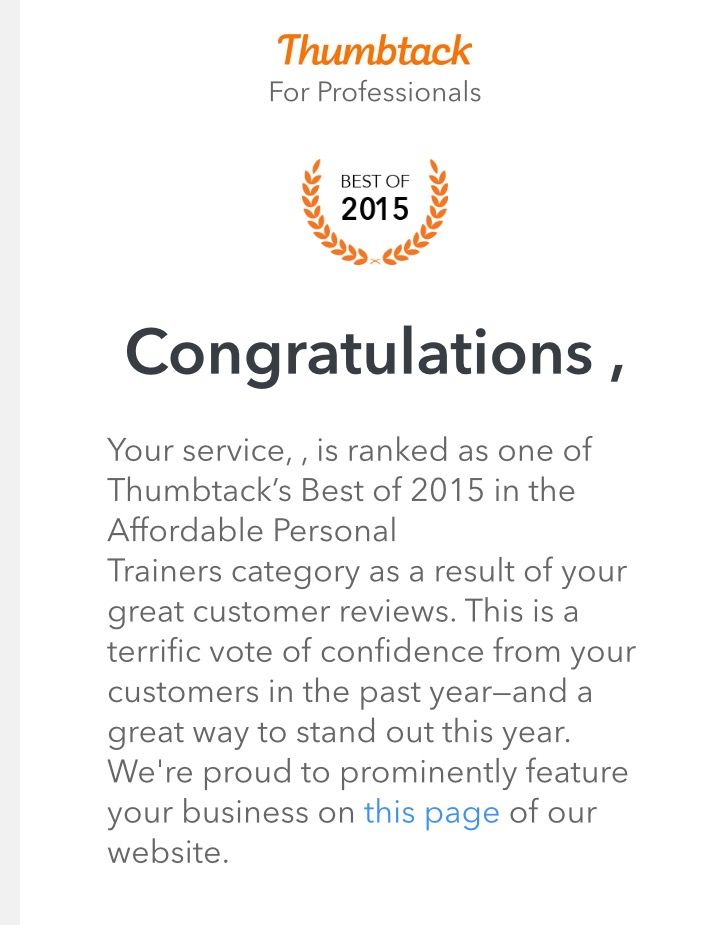The width and height of the screenshot is (710, 925).
Task: Click the "BEST OF" text in badge
Action: pos(375,182)
